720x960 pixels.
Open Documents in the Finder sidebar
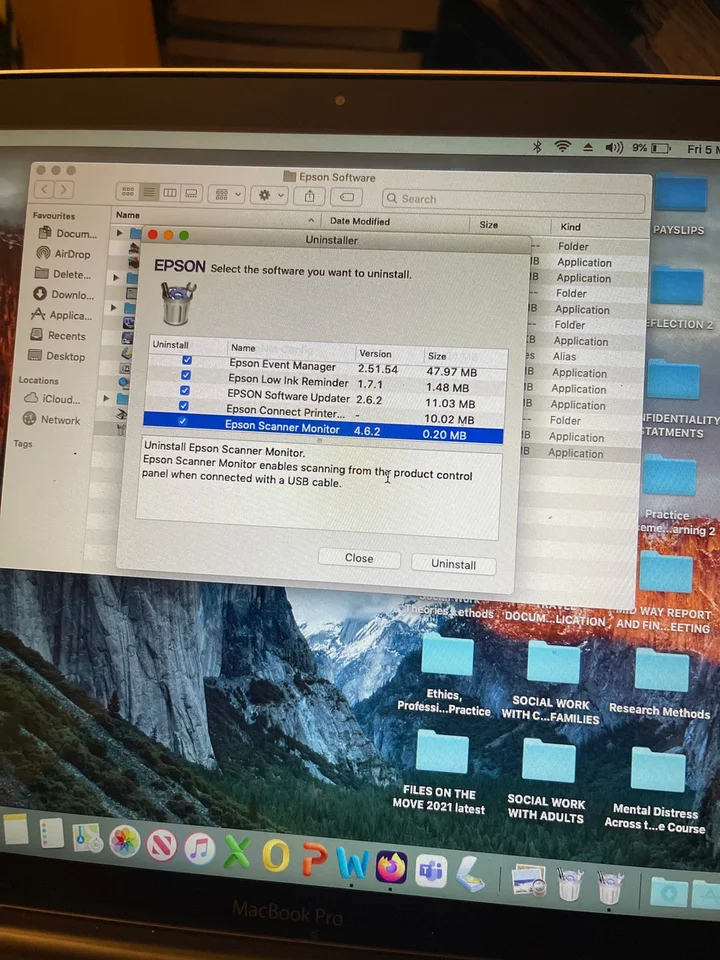click(x=67, y=233)
